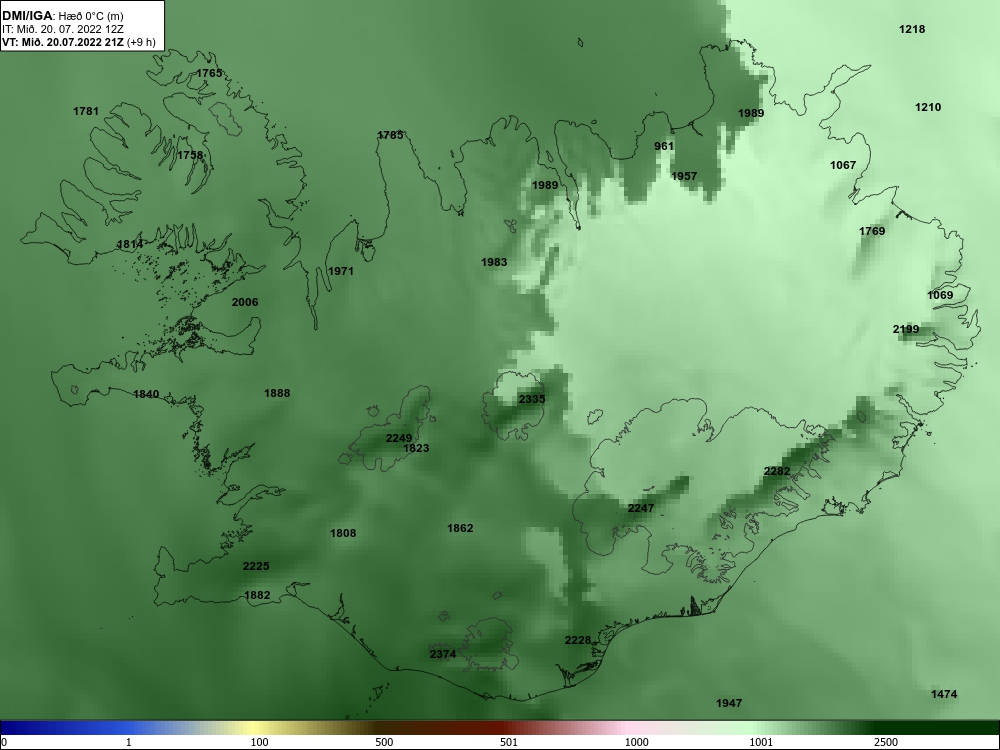Click the legend label 1000

[x=636, y=742]
